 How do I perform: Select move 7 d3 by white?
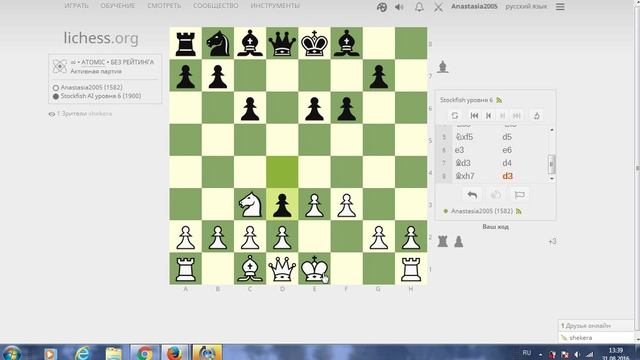click(463, 163)
